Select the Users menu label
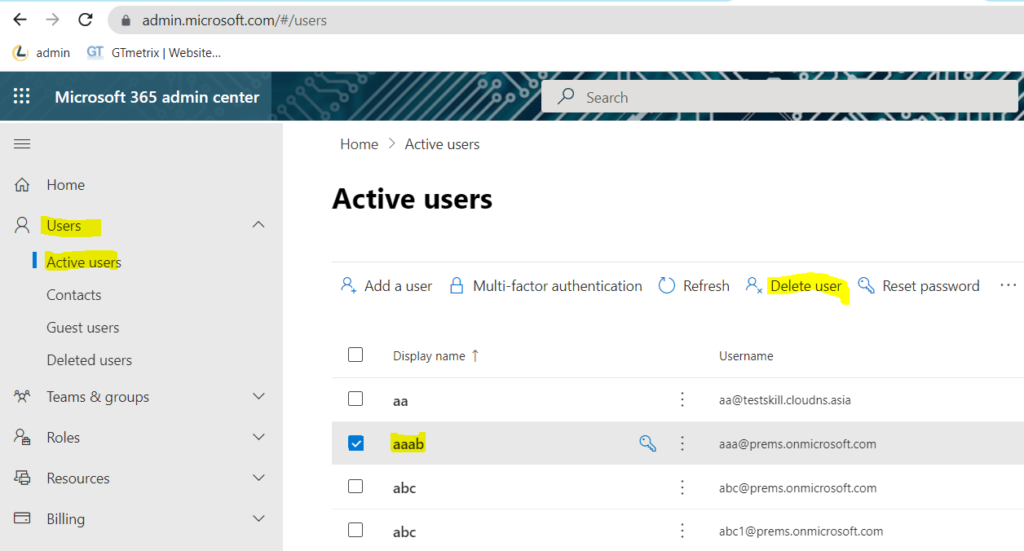This screenshot has height=551, width=1024. point(64,225)
